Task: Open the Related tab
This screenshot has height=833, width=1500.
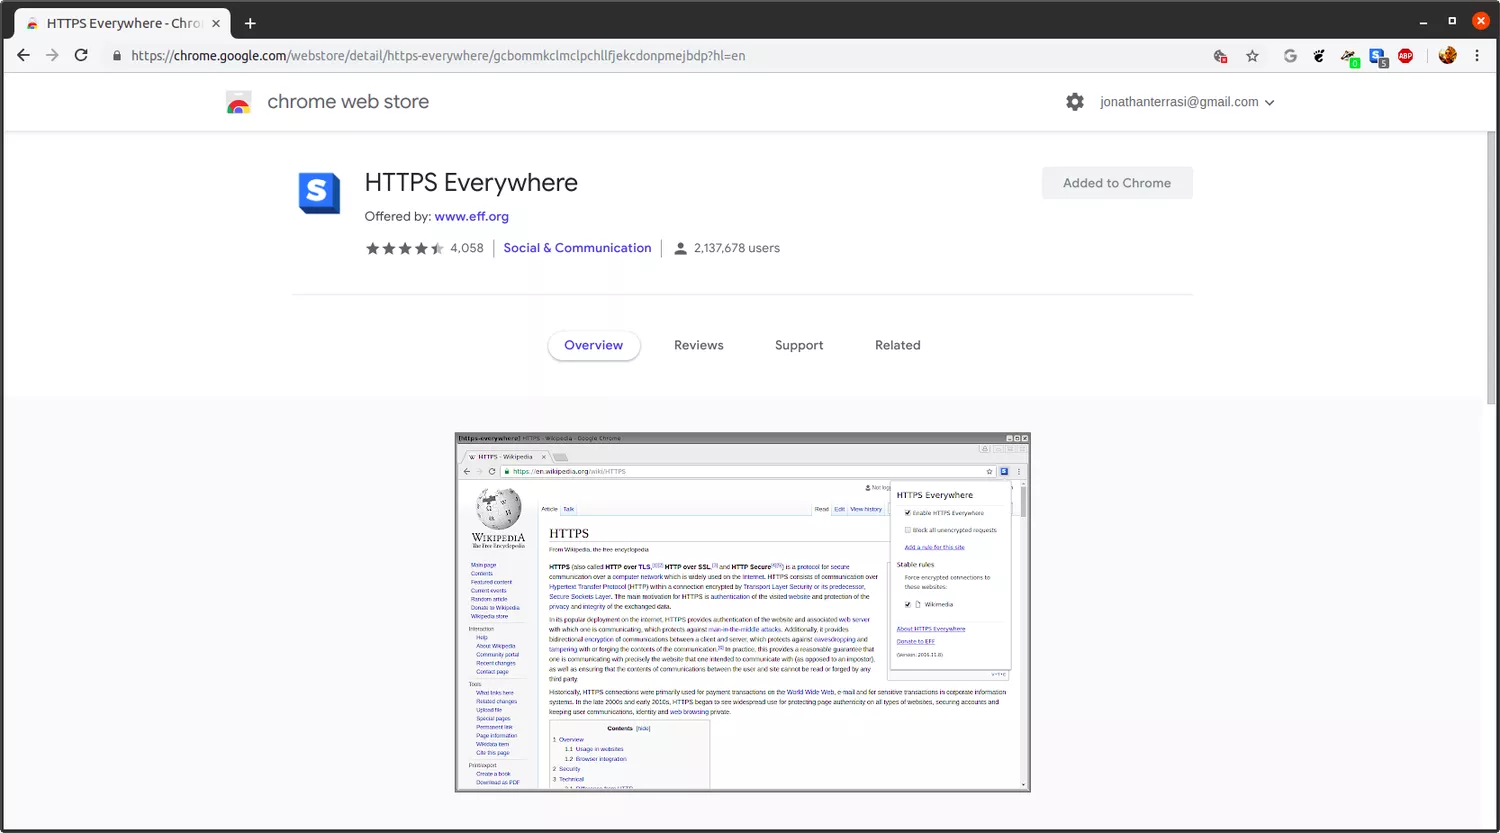Action: (897, 345)
